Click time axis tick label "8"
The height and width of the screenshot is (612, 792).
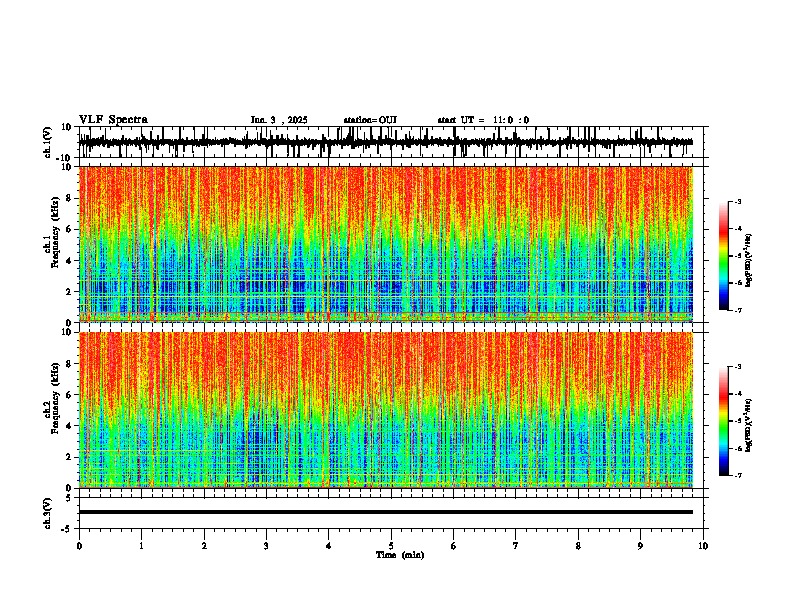point(578,546)
